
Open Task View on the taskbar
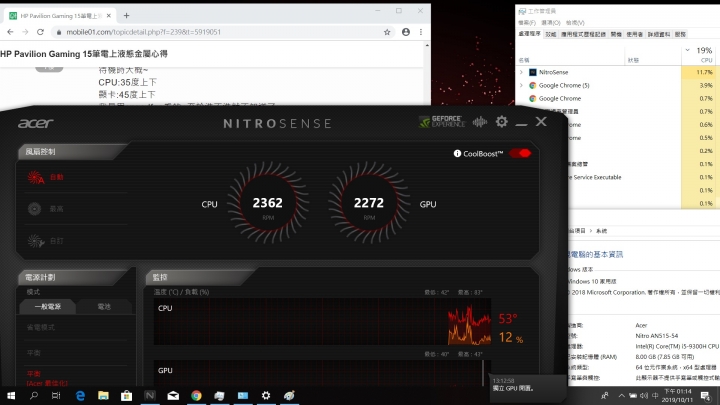(x=56, y=395)
